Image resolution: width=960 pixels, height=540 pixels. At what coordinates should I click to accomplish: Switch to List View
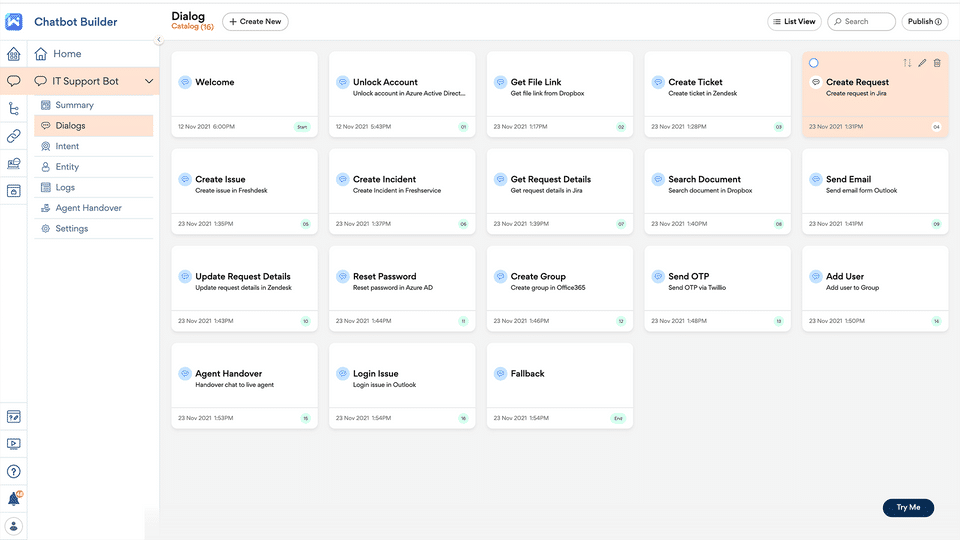794,21
